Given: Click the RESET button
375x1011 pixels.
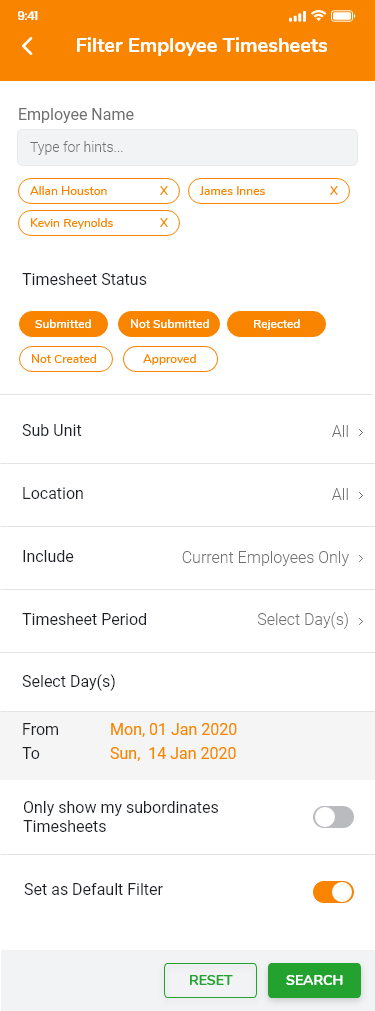Looking at the screenshot, I should tap(211, 980).
